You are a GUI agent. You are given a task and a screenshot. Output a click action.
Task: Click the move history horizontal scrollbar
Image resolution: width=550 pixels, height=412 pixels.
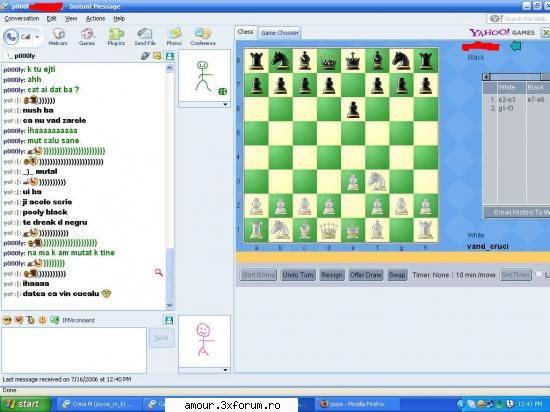(516, 77)
